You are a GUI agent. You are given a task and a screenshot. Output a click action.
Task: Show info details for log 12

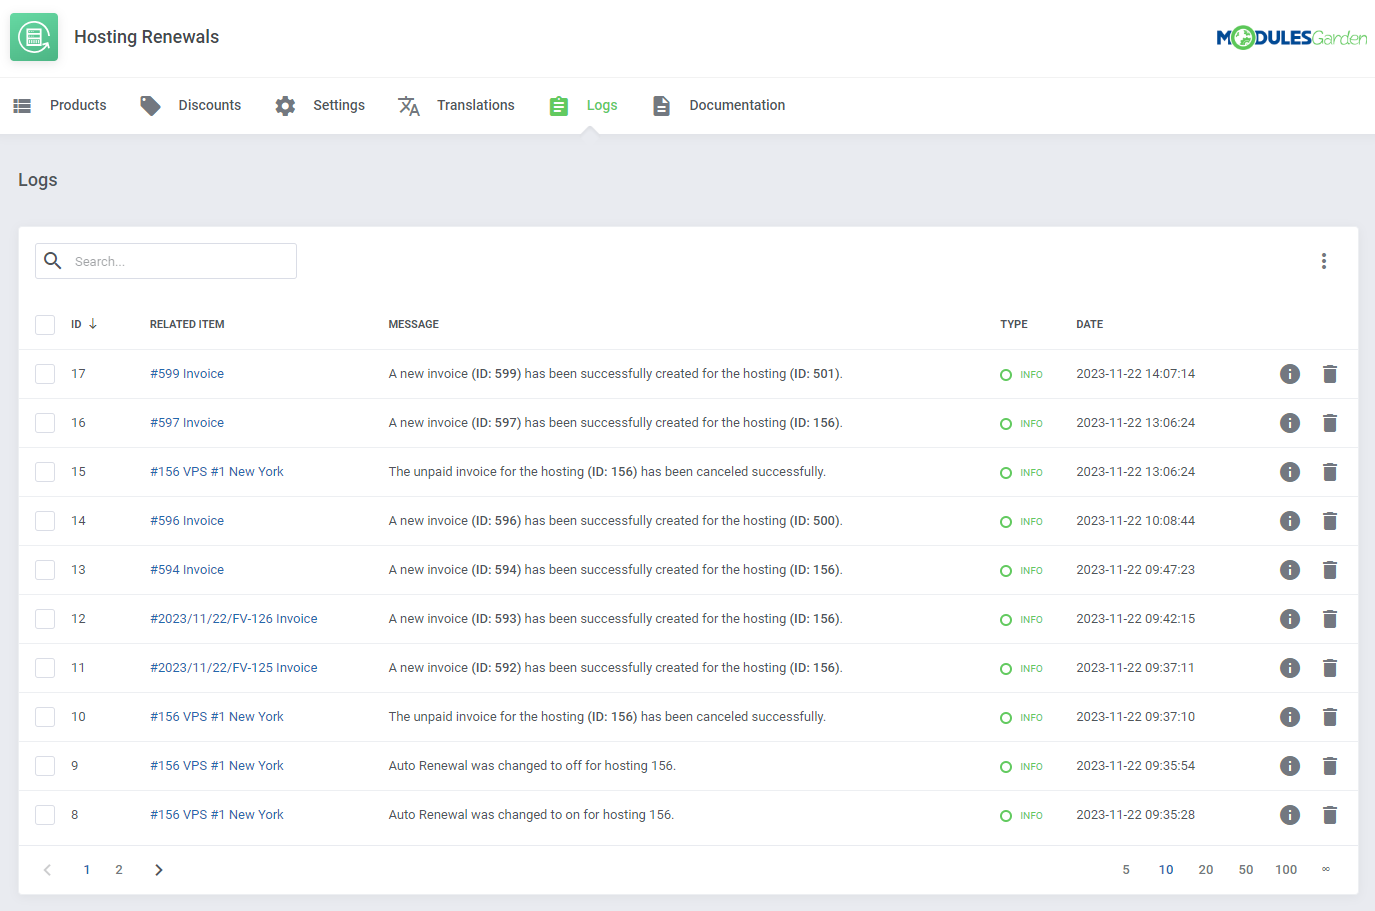coord(1290,619)
